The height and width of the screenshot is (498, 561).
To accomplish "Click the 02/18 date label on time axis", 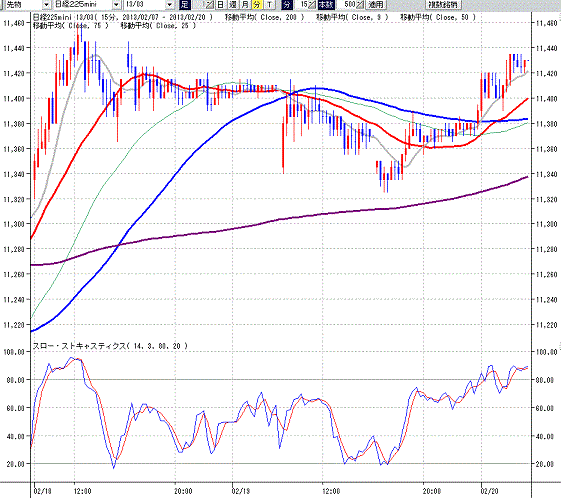I will (42, 491).
